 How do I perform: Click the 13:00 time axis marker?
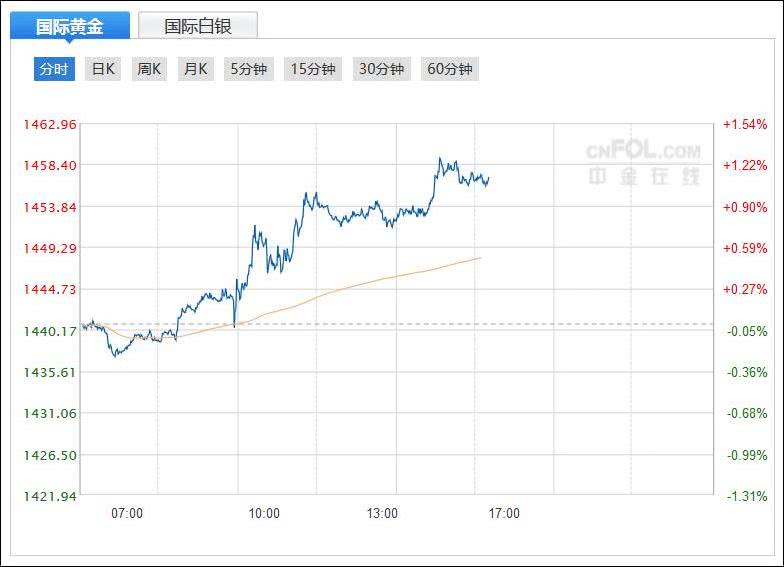382,514
